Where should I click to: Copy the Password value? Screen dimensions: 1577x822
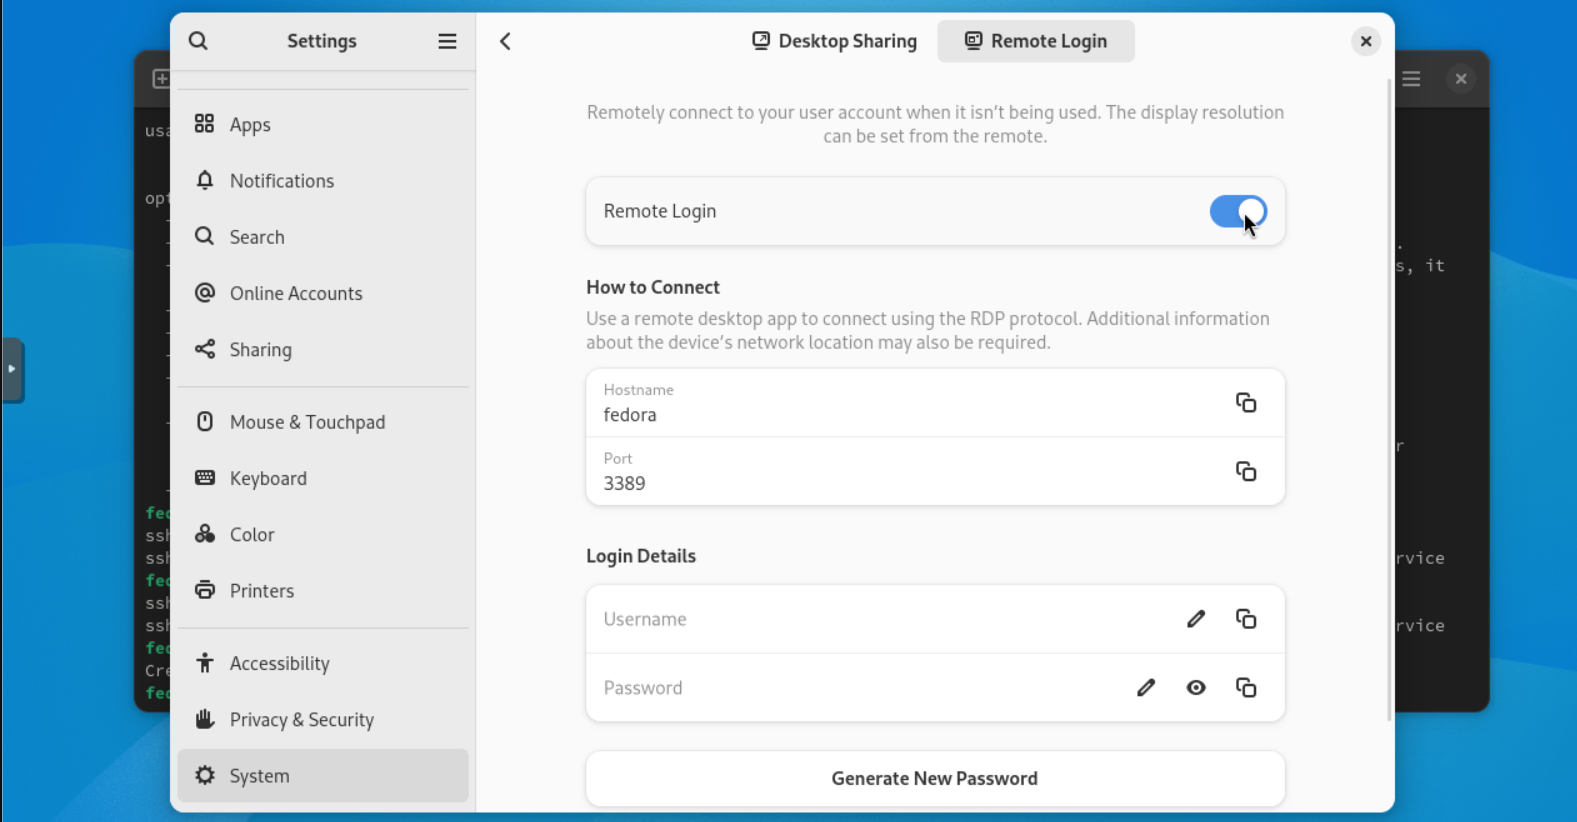1246,688
